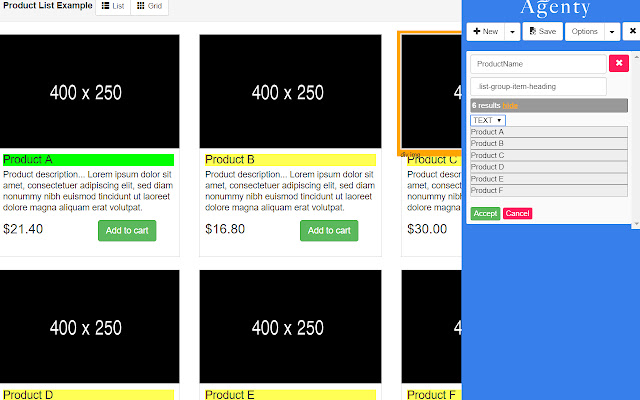Accept the selector
The height and width of the screenshot is (400, 640).
click(485, 213)
